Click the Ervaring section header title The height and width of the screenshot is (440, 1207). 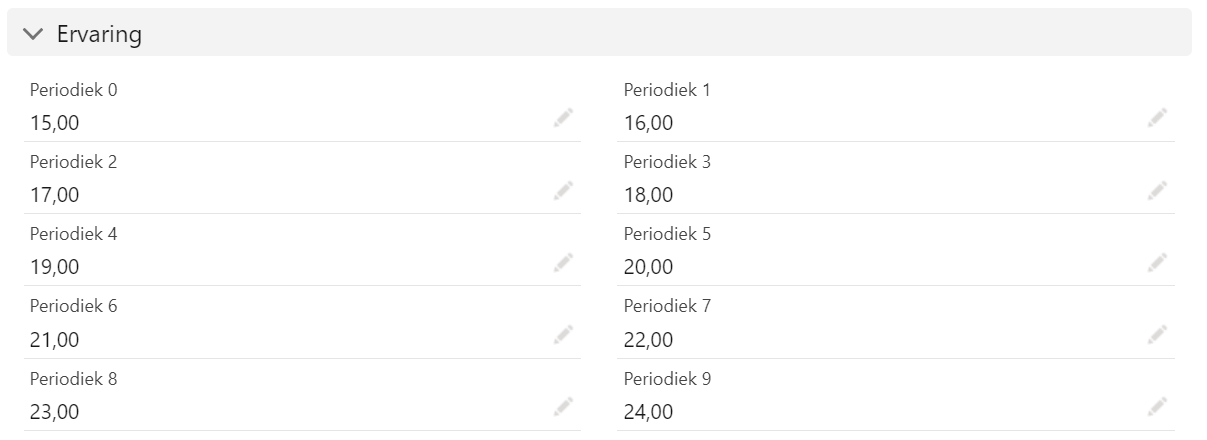coord(99,34)
